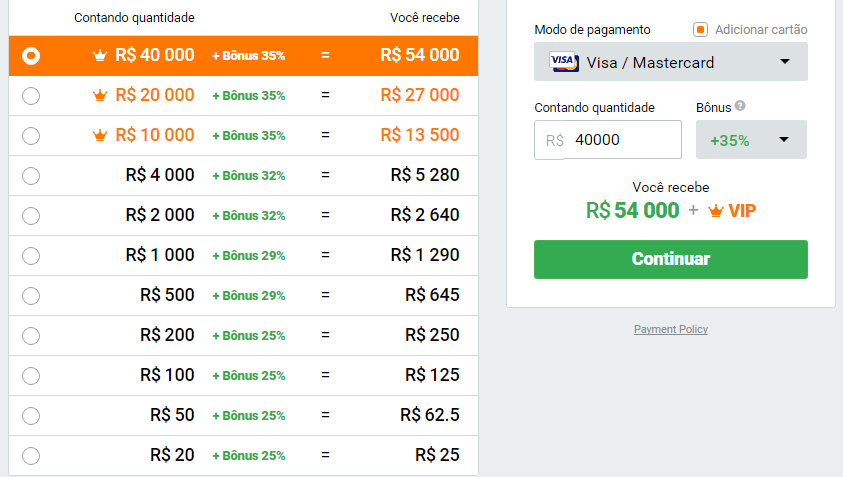Click the crown icon beside R$ 40 000
Viewport: 843px width, 477px height.
pyautogui.click(x=100, y=55)
